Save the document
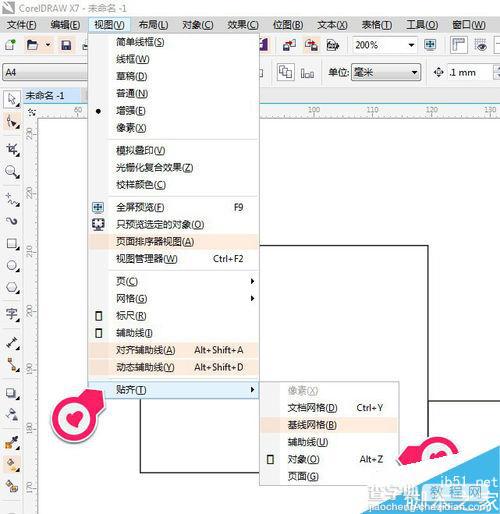This screenshot has width=500, height=514. click(66, 45)
